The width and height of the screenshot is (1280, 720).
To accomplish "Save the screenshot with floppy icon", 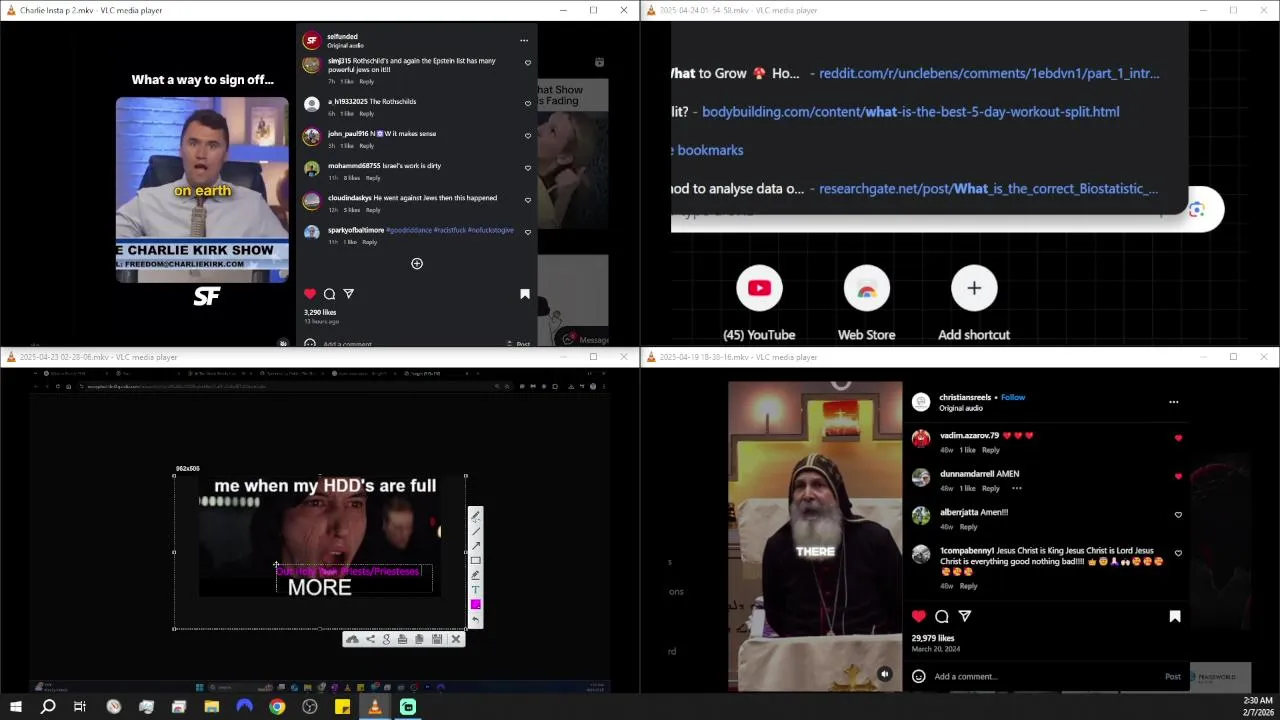I will (437, 639).
